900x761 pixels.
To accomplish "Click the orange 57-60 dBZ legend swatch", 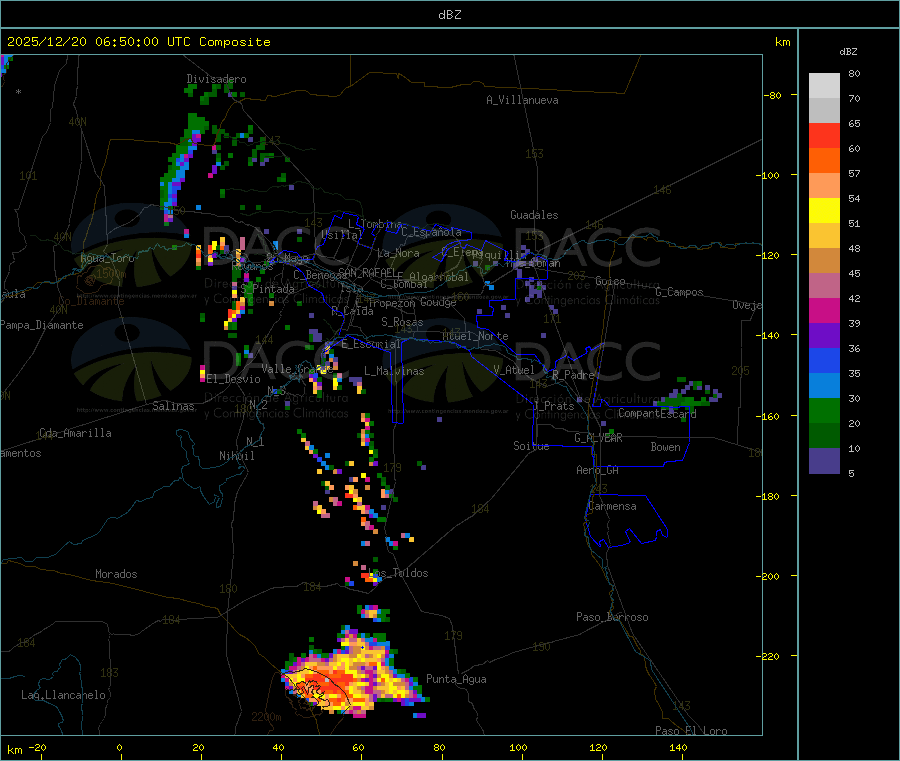I will [x=824, y=161].
